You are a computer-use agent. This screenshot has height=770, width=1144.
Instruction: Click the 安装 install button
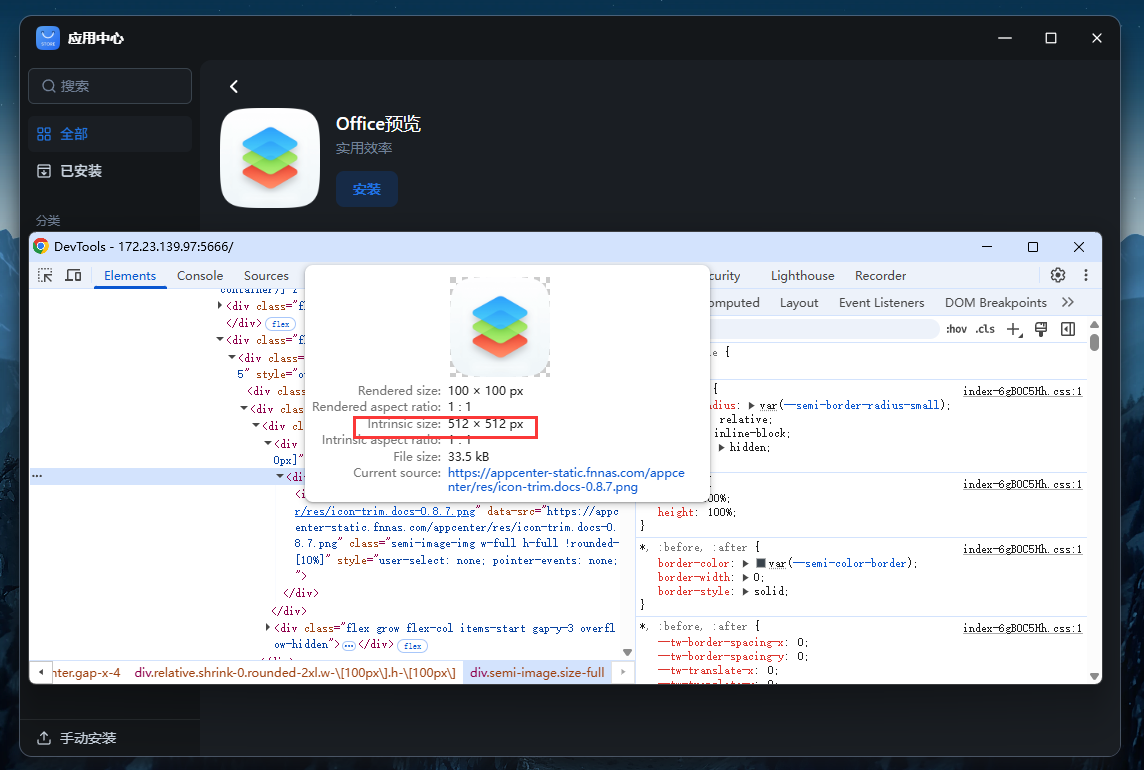[x=366, y=189]
